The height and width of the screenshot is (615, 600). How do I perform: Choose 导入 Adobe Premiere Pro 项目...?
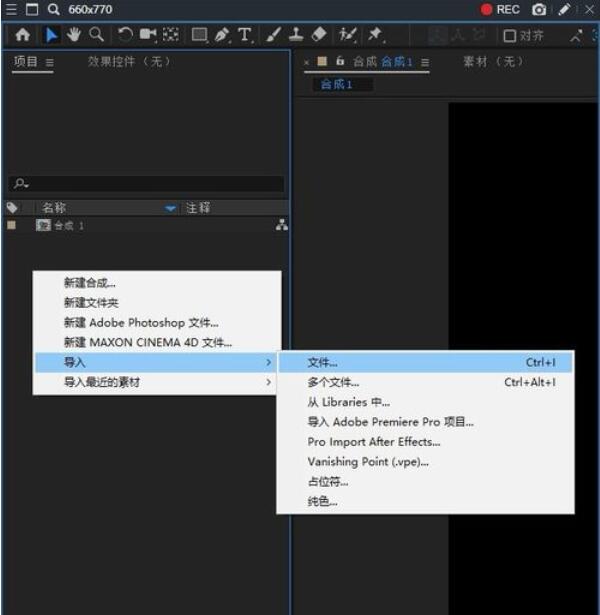pos(425,422)
